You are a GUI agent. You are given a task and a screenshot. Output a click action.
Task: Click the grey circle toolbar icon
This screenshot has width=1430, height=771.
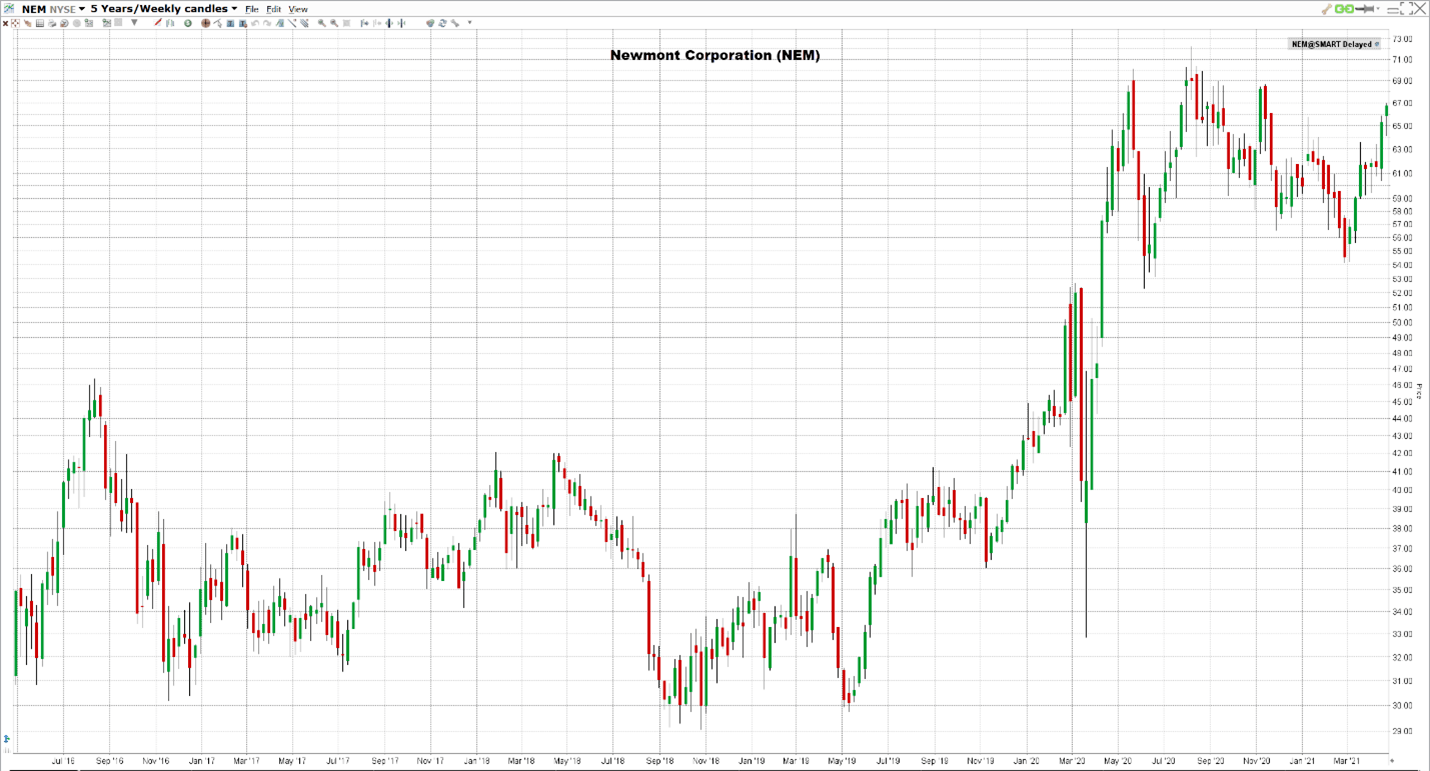(x=76, y=23)
